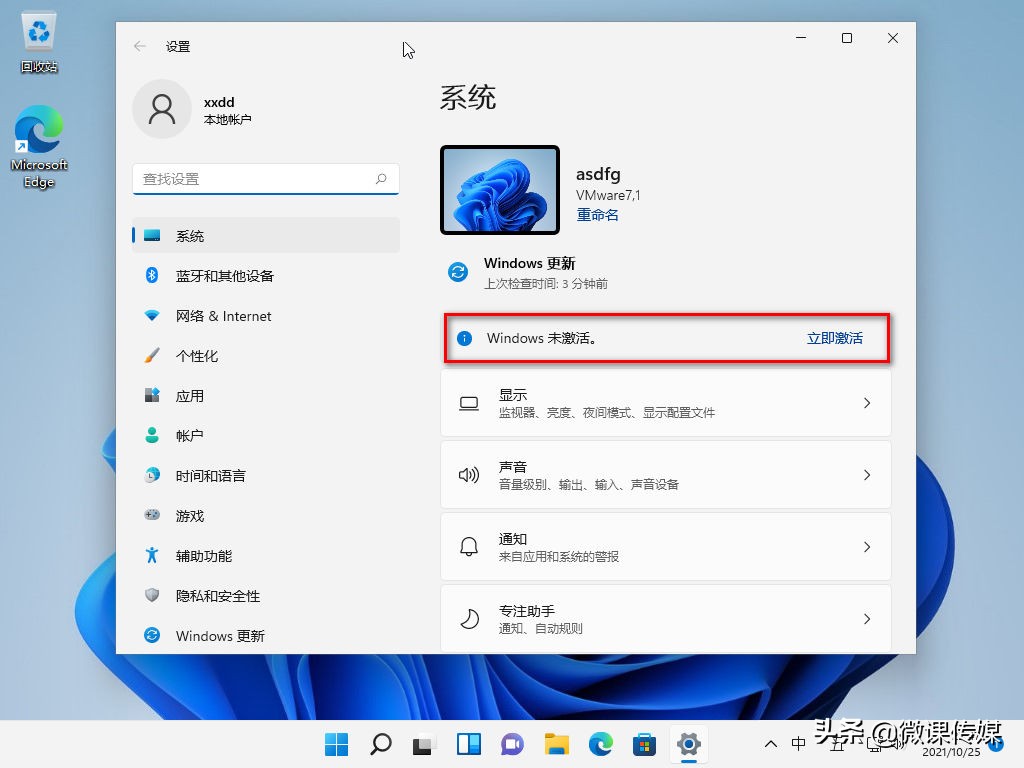This screenshot has height=768, width=1024.
Task: Open 个性化 settings page
Action: point(266,356)
